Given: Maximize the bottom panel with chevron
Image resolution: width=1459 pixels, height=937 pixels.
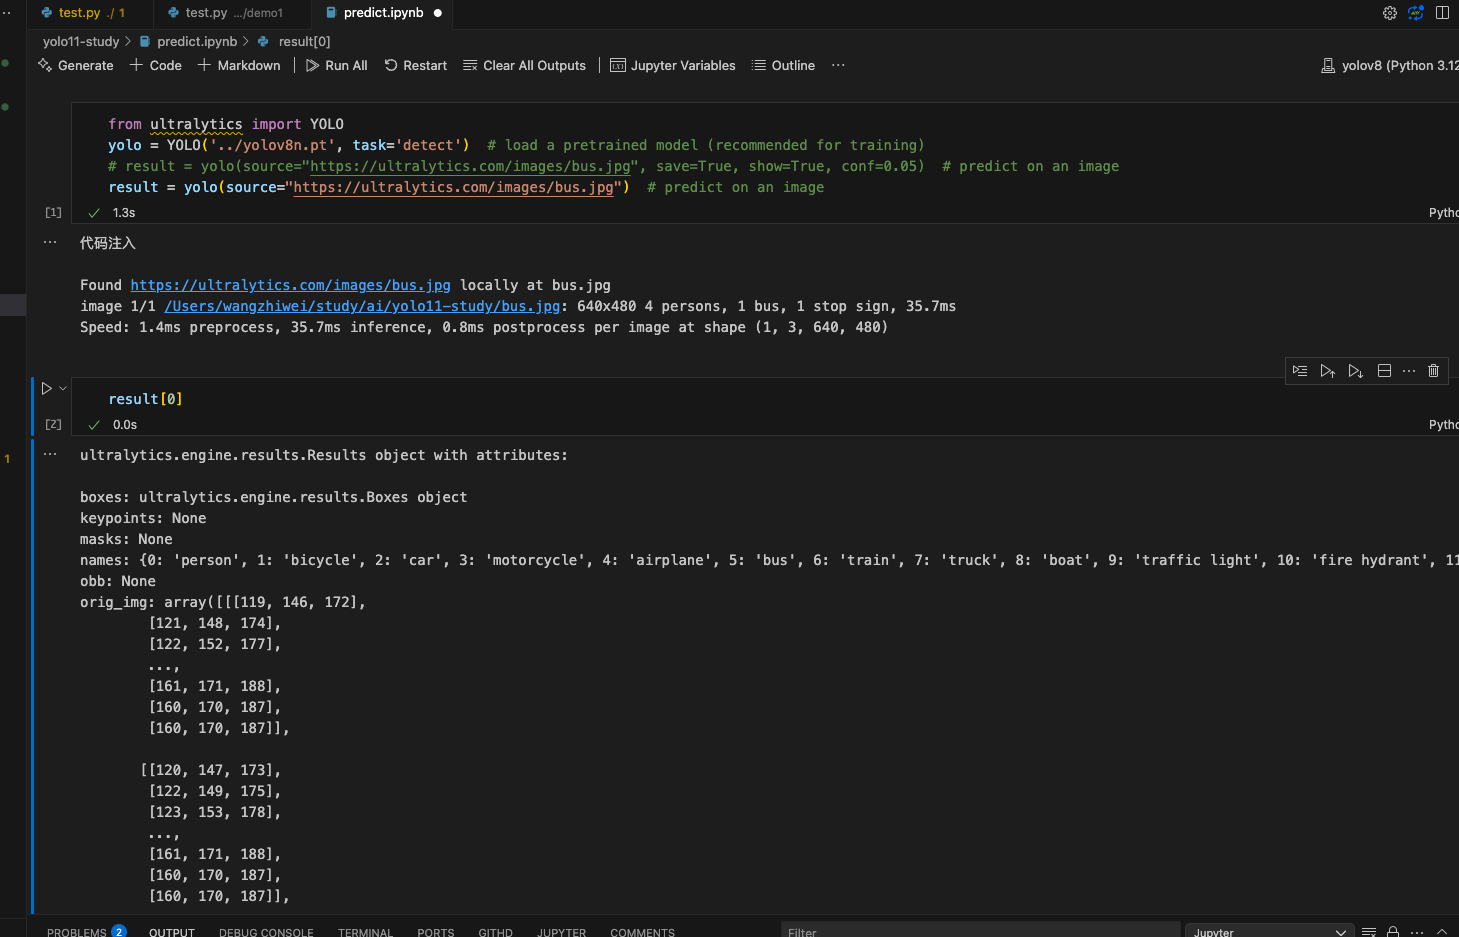Looking at the screenshot, I should [1442, 932].
